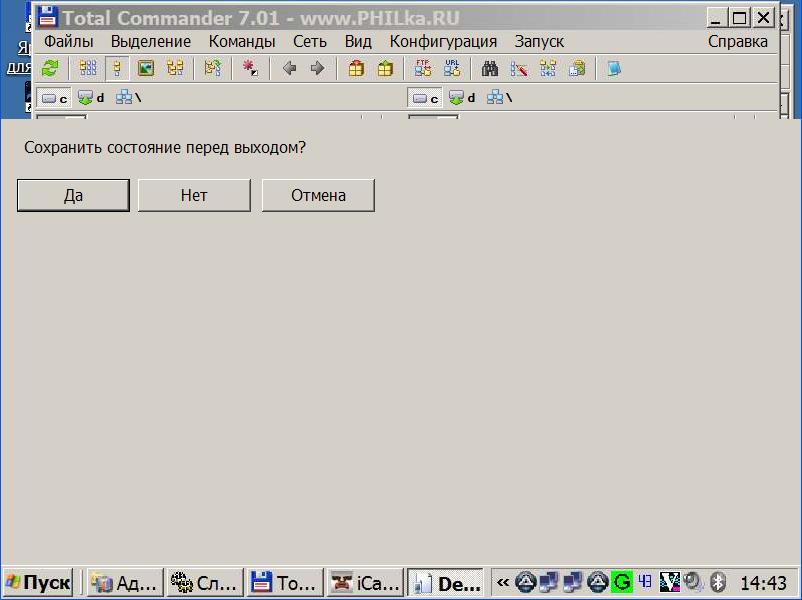Expand hidden tray icons chevron

[x=502, y=582]
